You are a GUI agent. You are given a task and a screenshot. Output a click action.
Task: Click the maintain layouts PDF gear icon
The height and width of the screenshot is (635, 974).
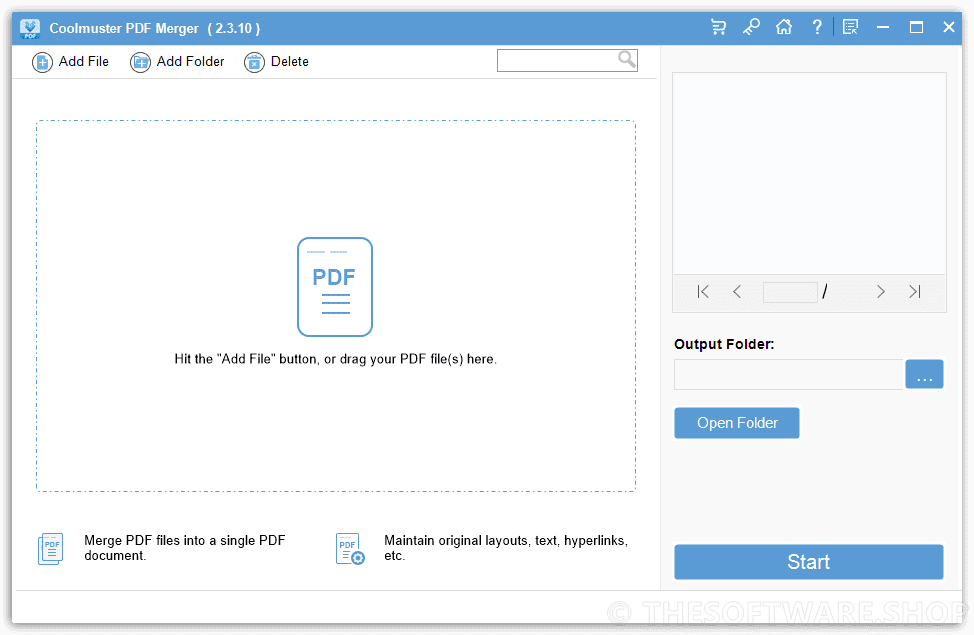[x=350, y=549]
